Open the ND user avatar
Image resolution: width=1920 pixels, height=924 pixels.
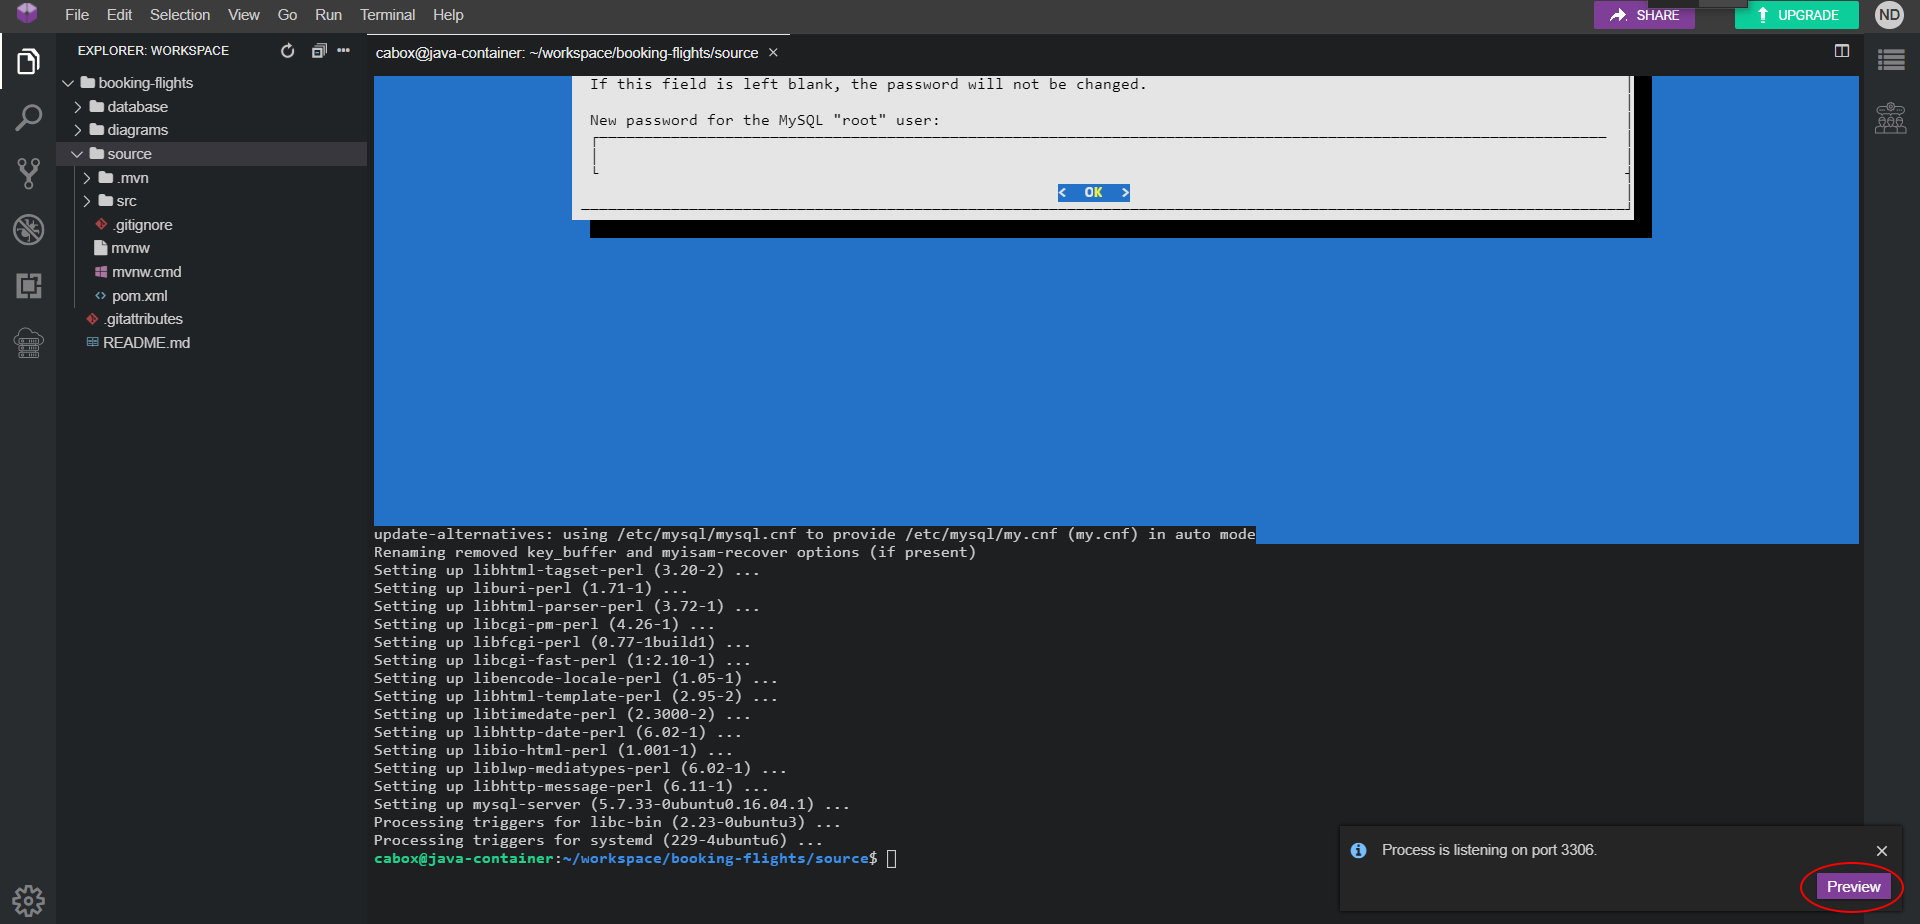[x=1889, y=15]
